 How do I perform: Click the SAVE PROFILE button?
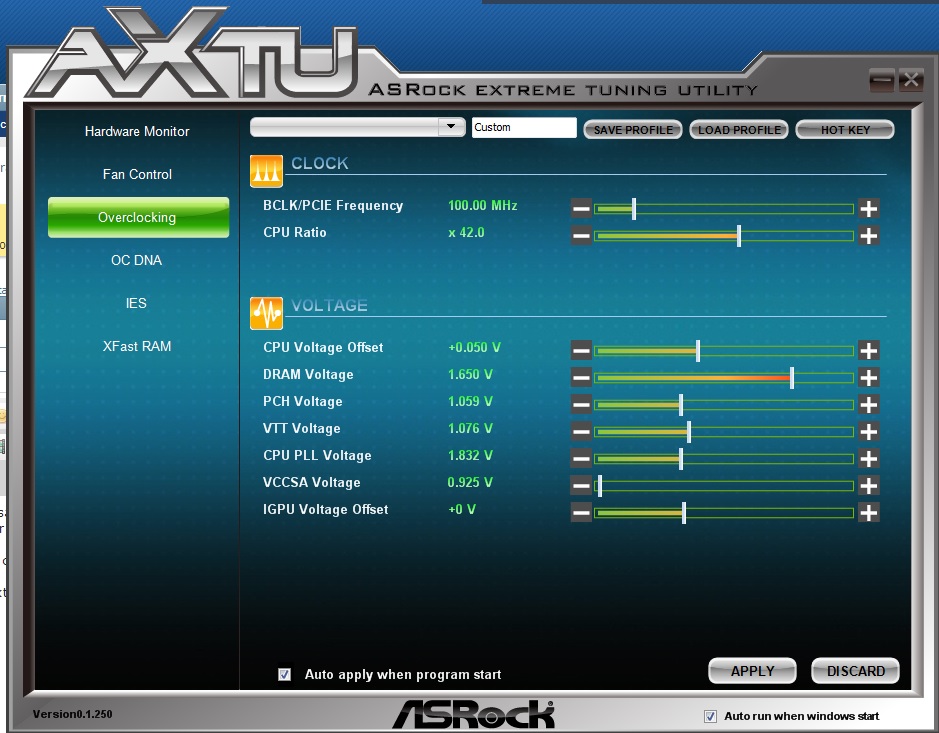click(x=633, y=130)
